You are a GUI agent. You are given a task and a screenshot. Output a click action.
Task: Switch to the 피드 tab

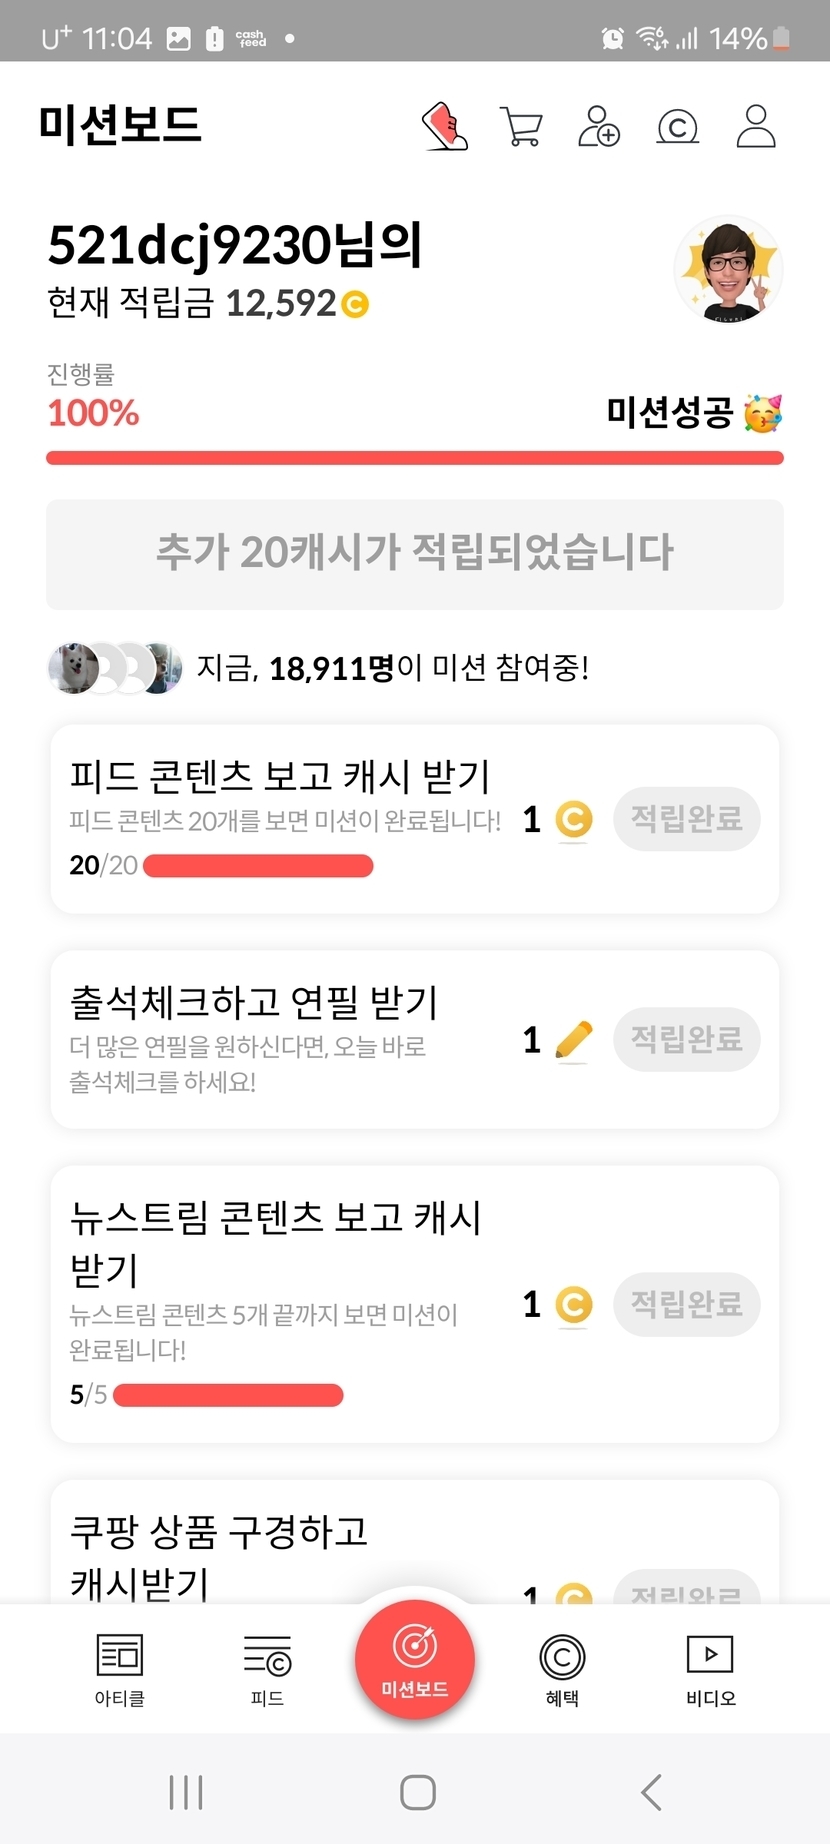(x=267, y=1668)
